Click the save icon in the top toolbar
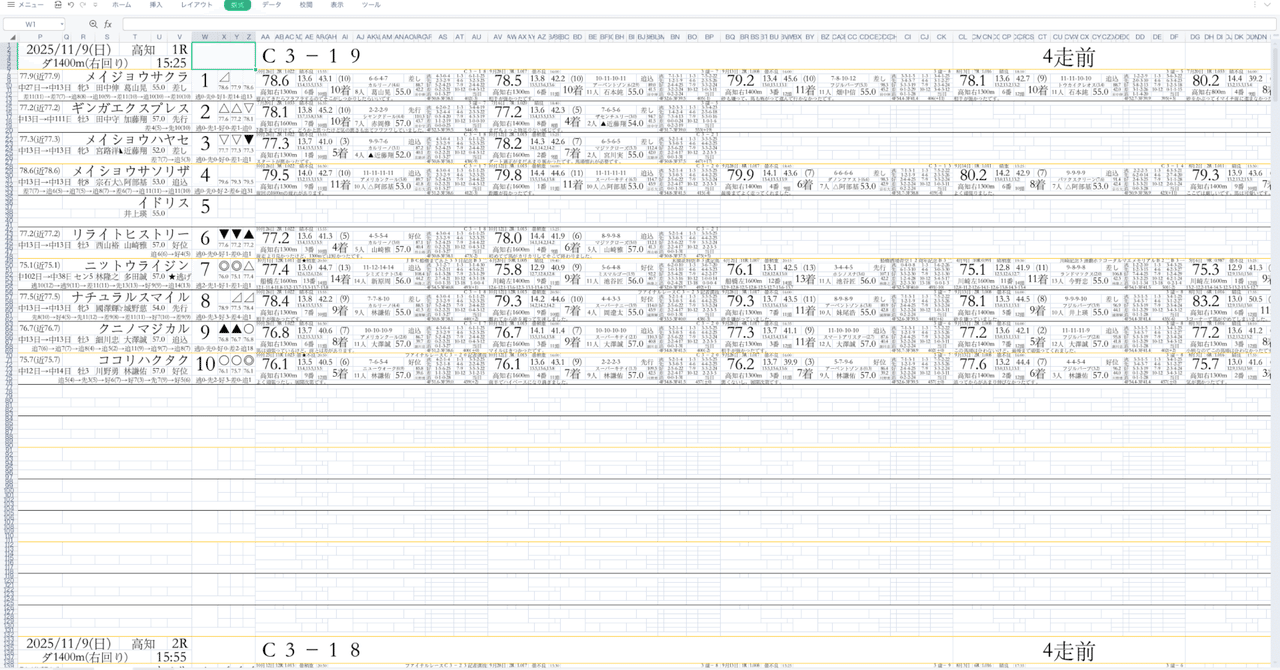The width and height of the screenshot is (1280, 670). (56, 5)
